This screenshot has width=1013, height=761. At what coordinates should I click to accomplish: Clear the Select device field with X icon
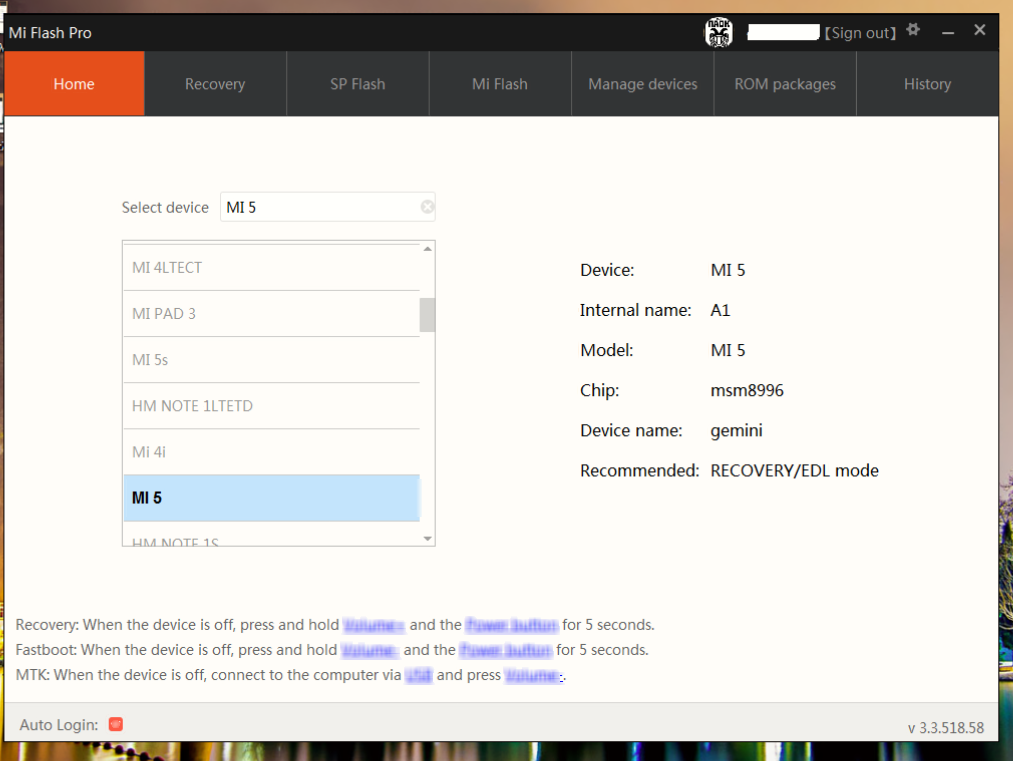click(x=427, y=207)
